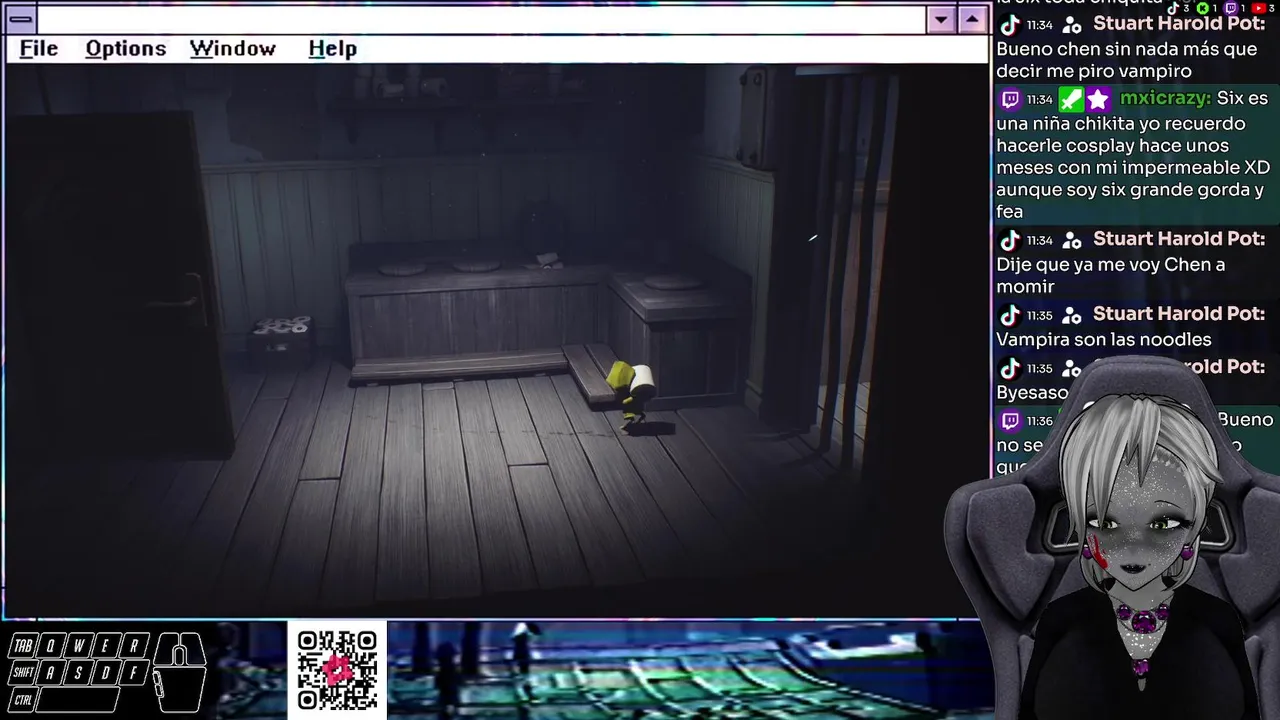Image resolution: width=1280 pixels, height=720 pixels.
Task: Click user badge icon above 'Bueno chen sin nada'
Action: [x=1072, y=25]
